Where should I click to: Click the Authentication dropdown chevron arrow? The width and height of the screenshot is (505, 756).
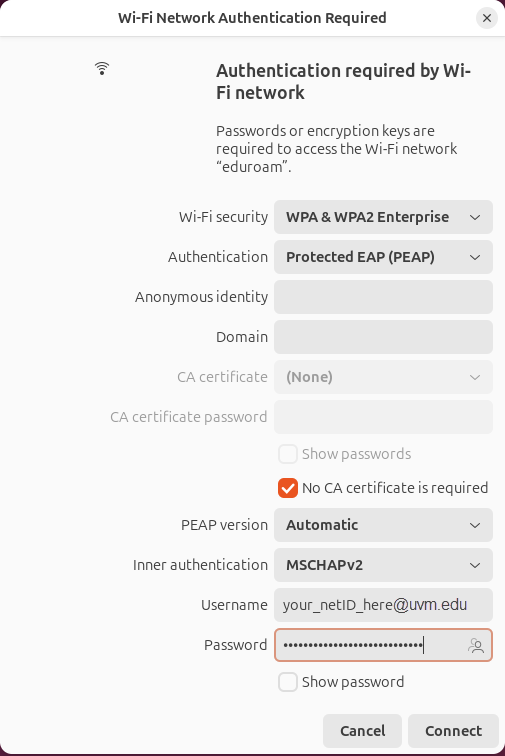475,257
